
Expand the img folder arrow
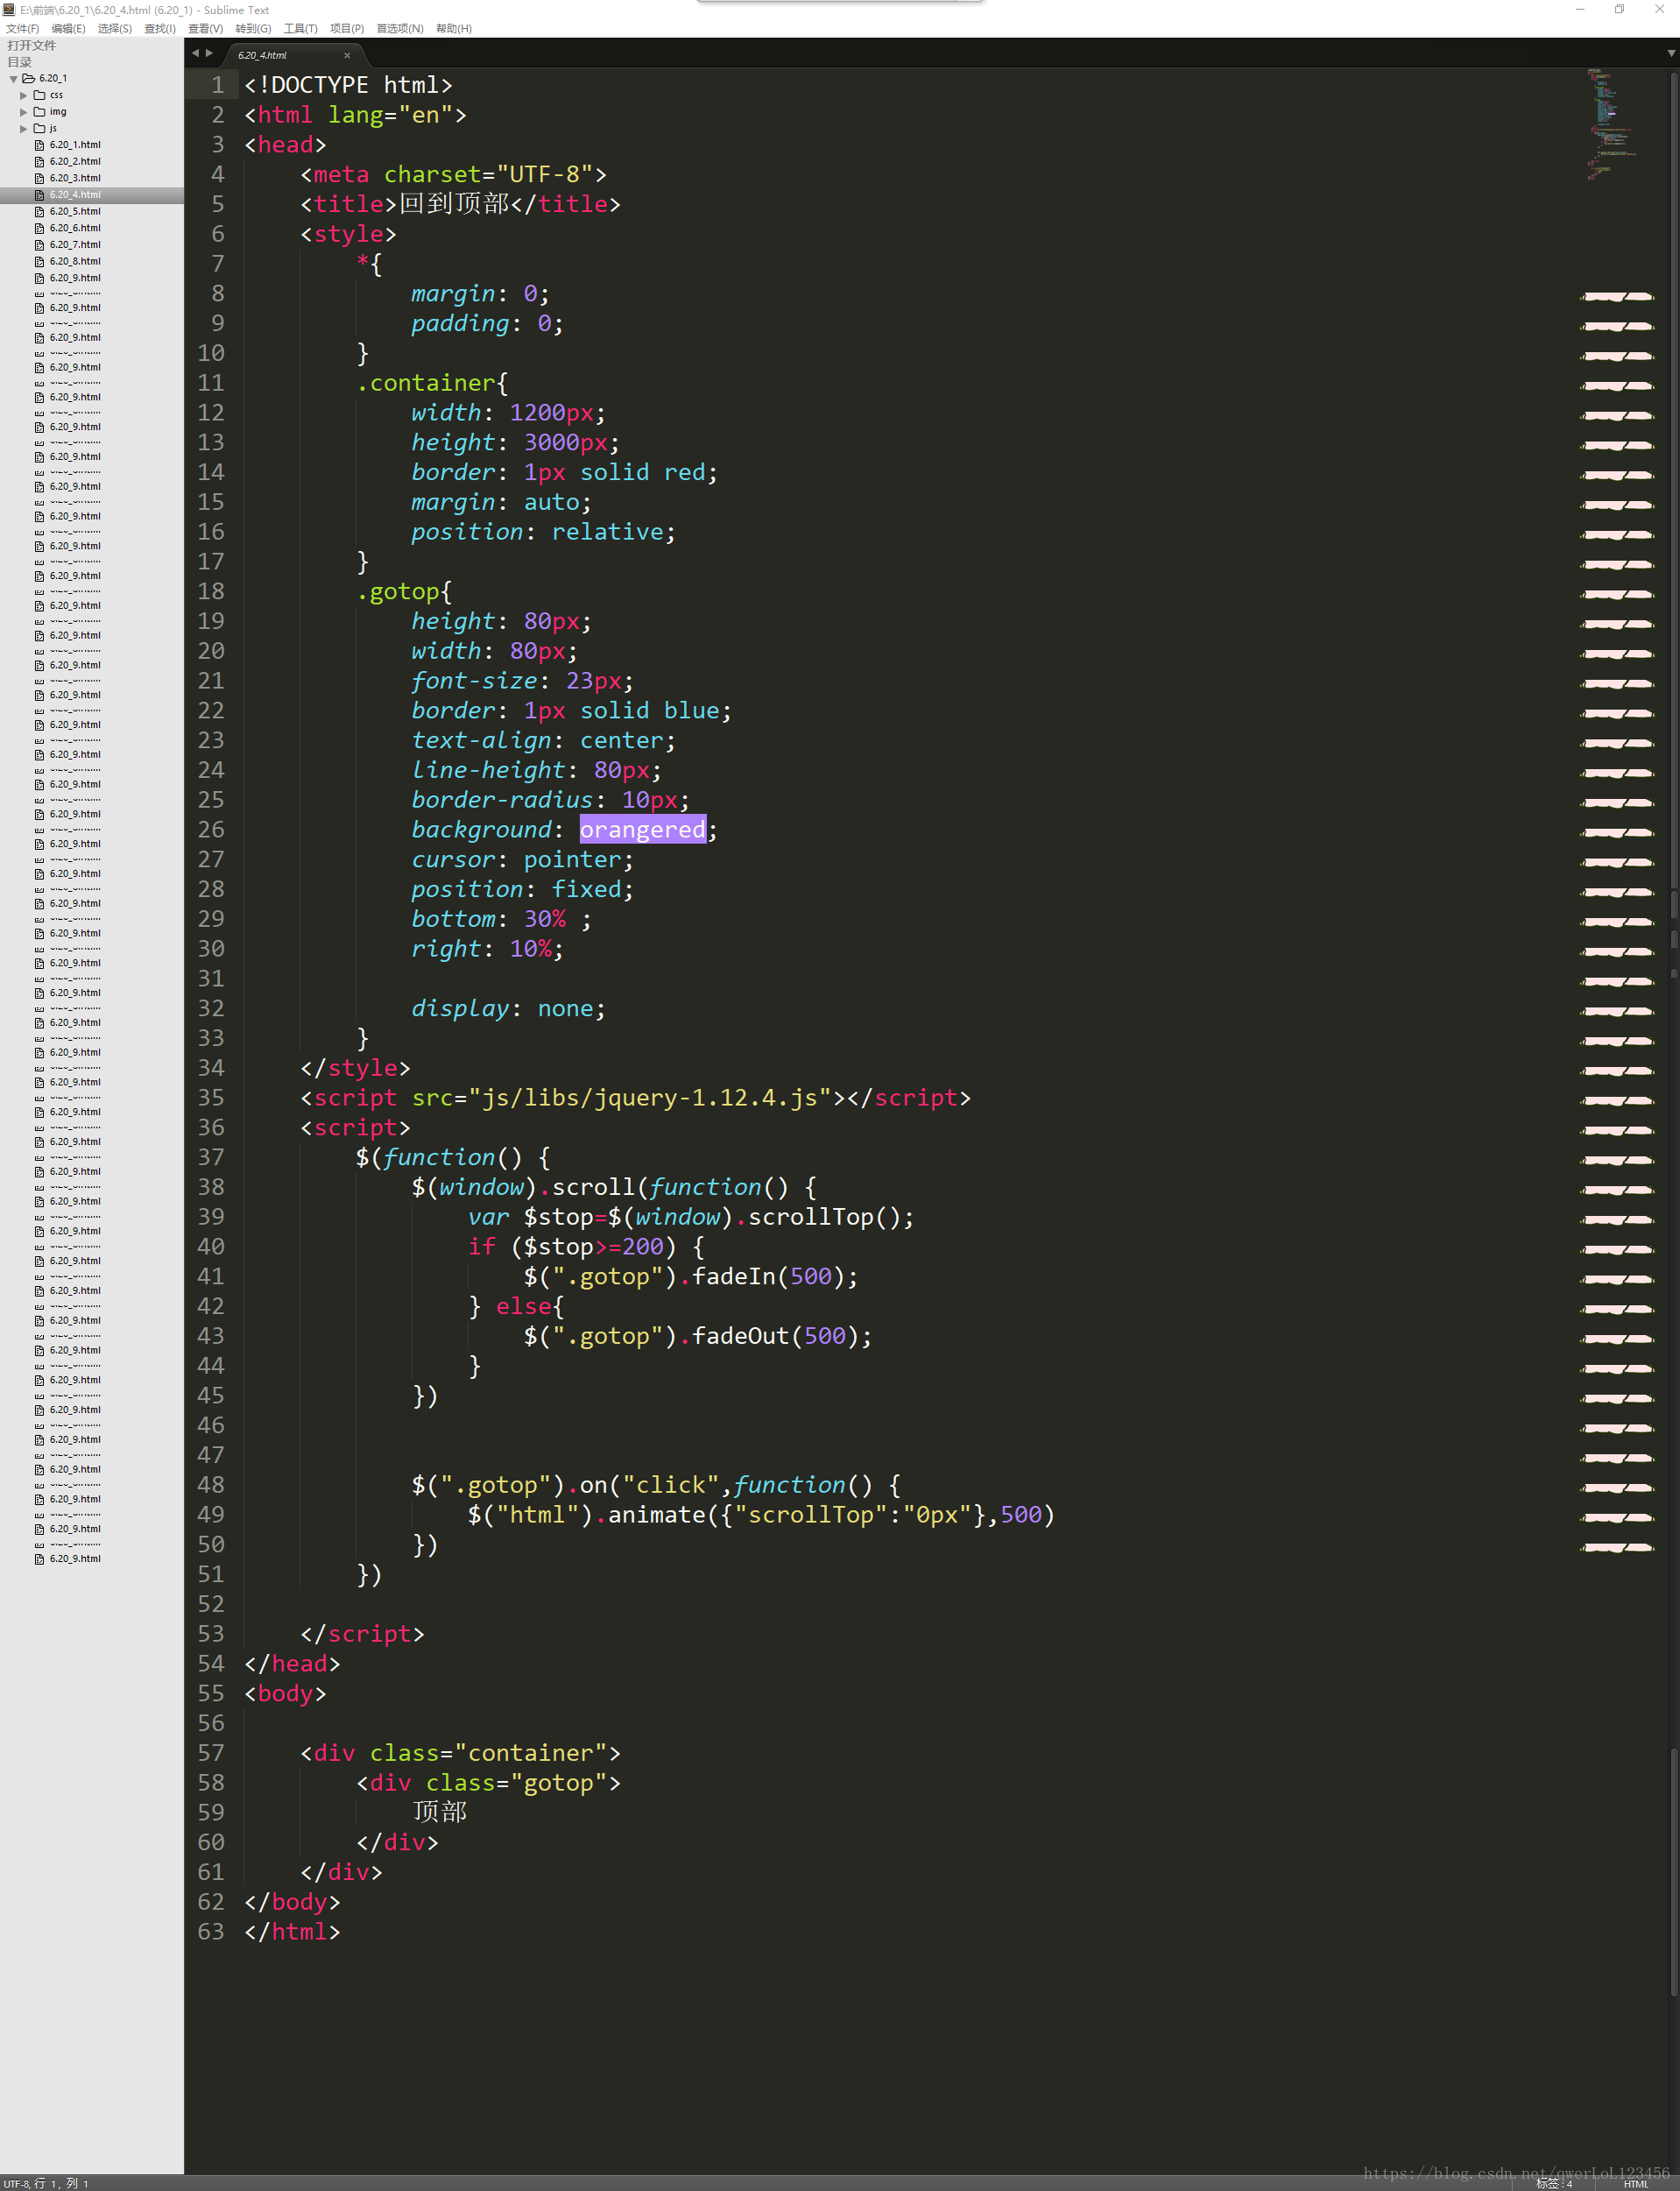23,112
